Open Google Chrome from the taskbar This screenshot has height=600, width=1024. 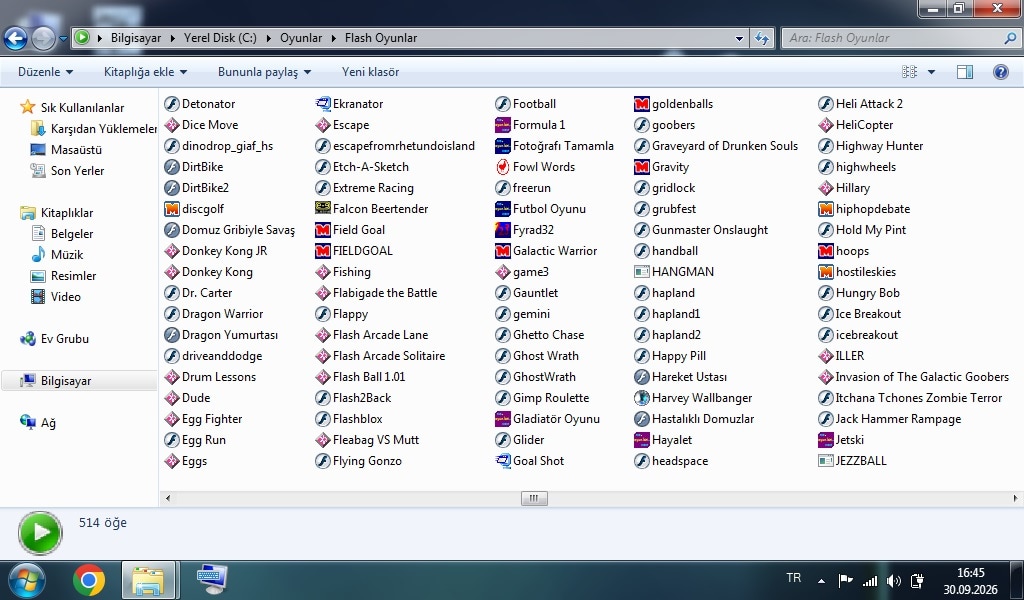pos(89,580)
